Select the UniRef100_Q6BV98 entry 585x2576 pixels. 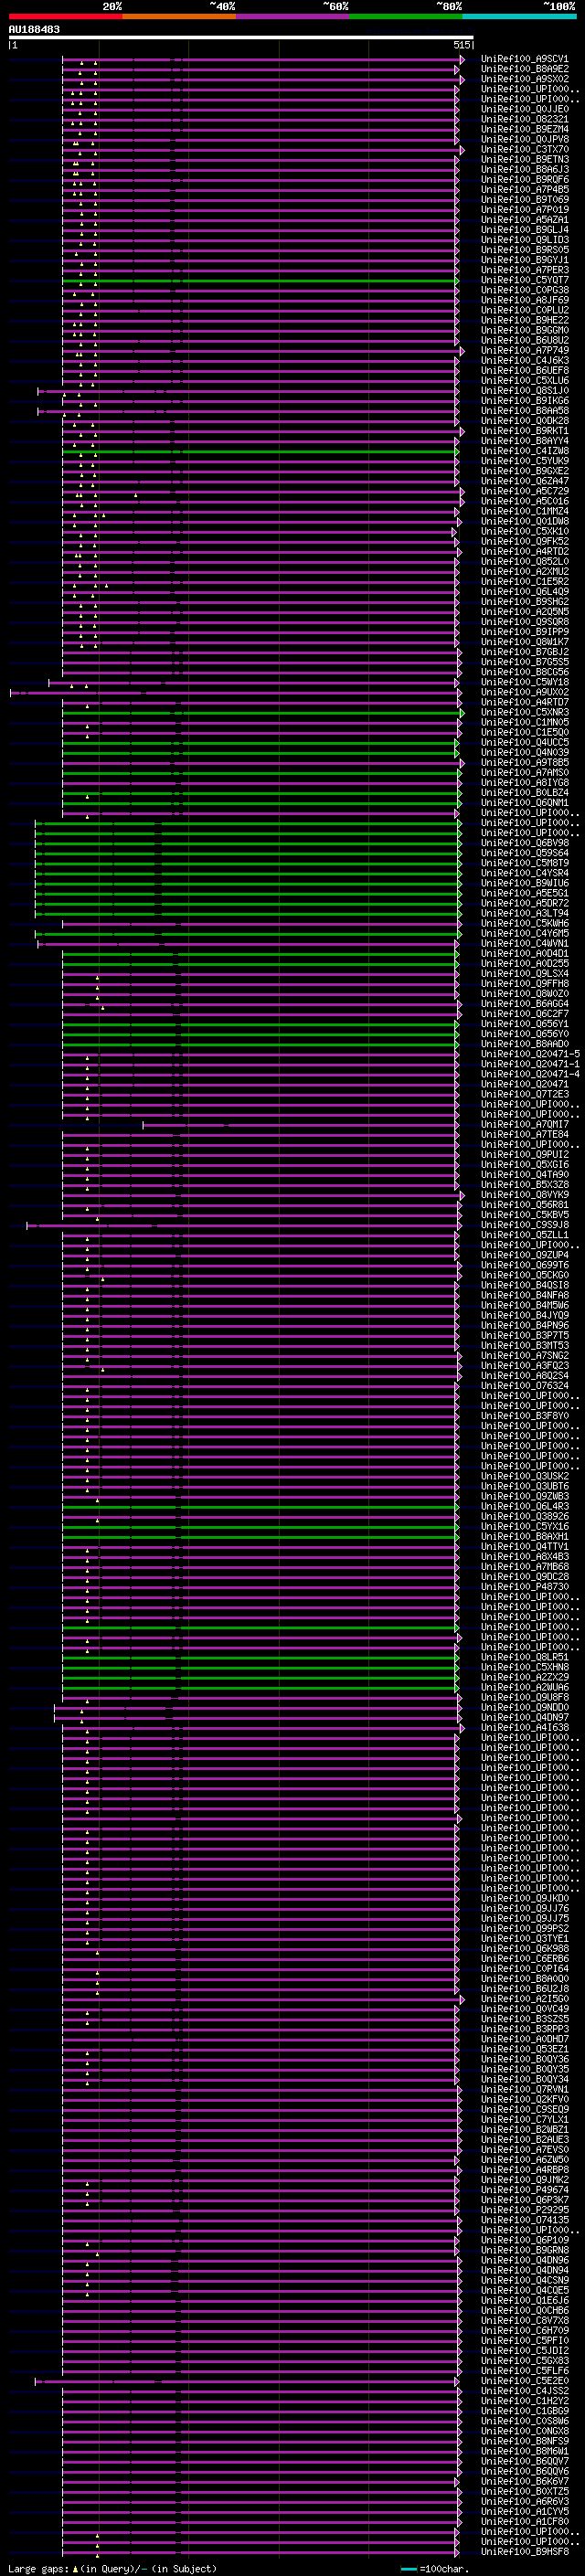(525, 843)
